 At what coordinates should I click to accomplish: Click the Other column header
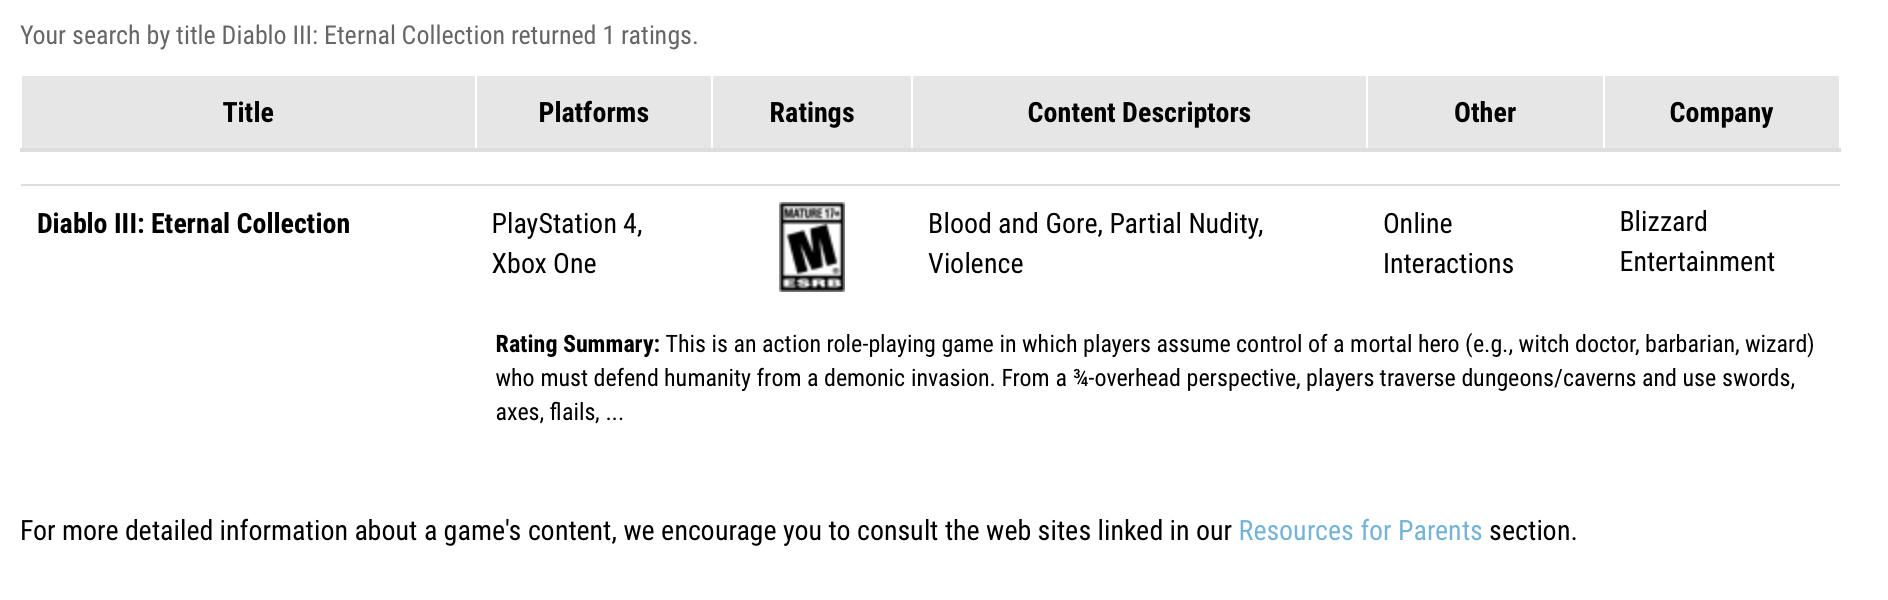coord(1484,113)
